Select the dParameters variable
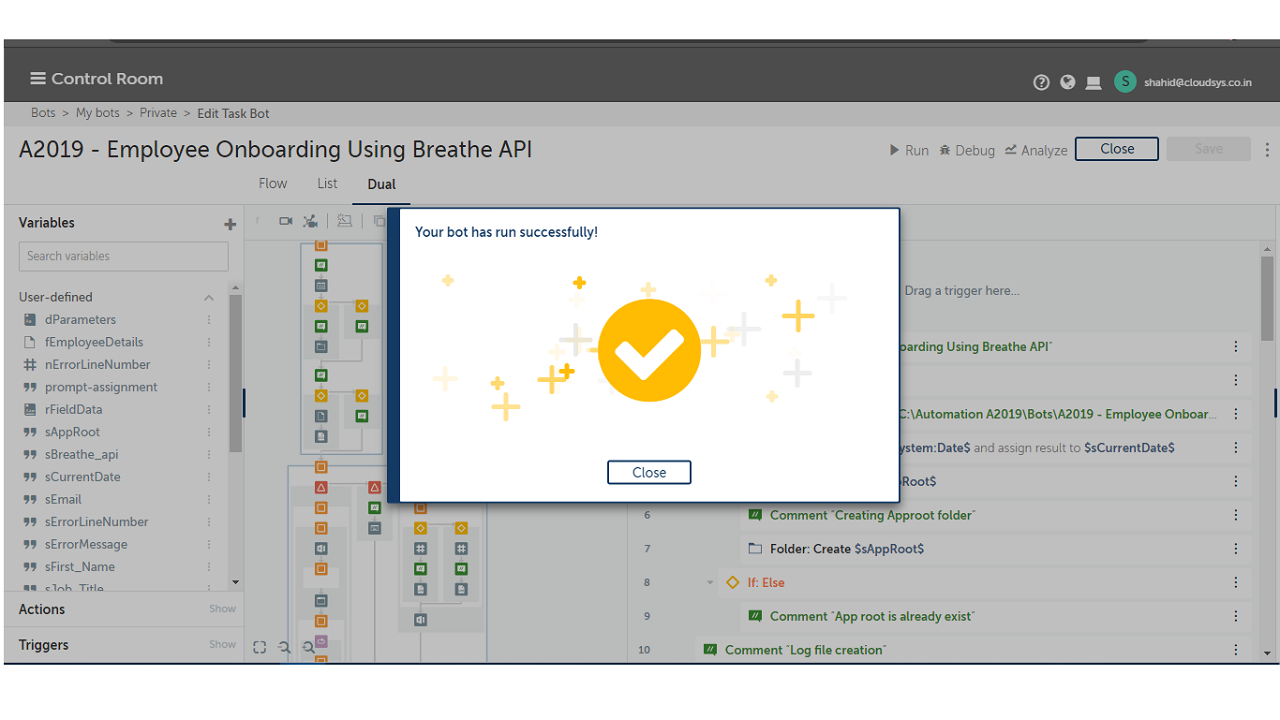1280x720 pixels. pos(80,320)
